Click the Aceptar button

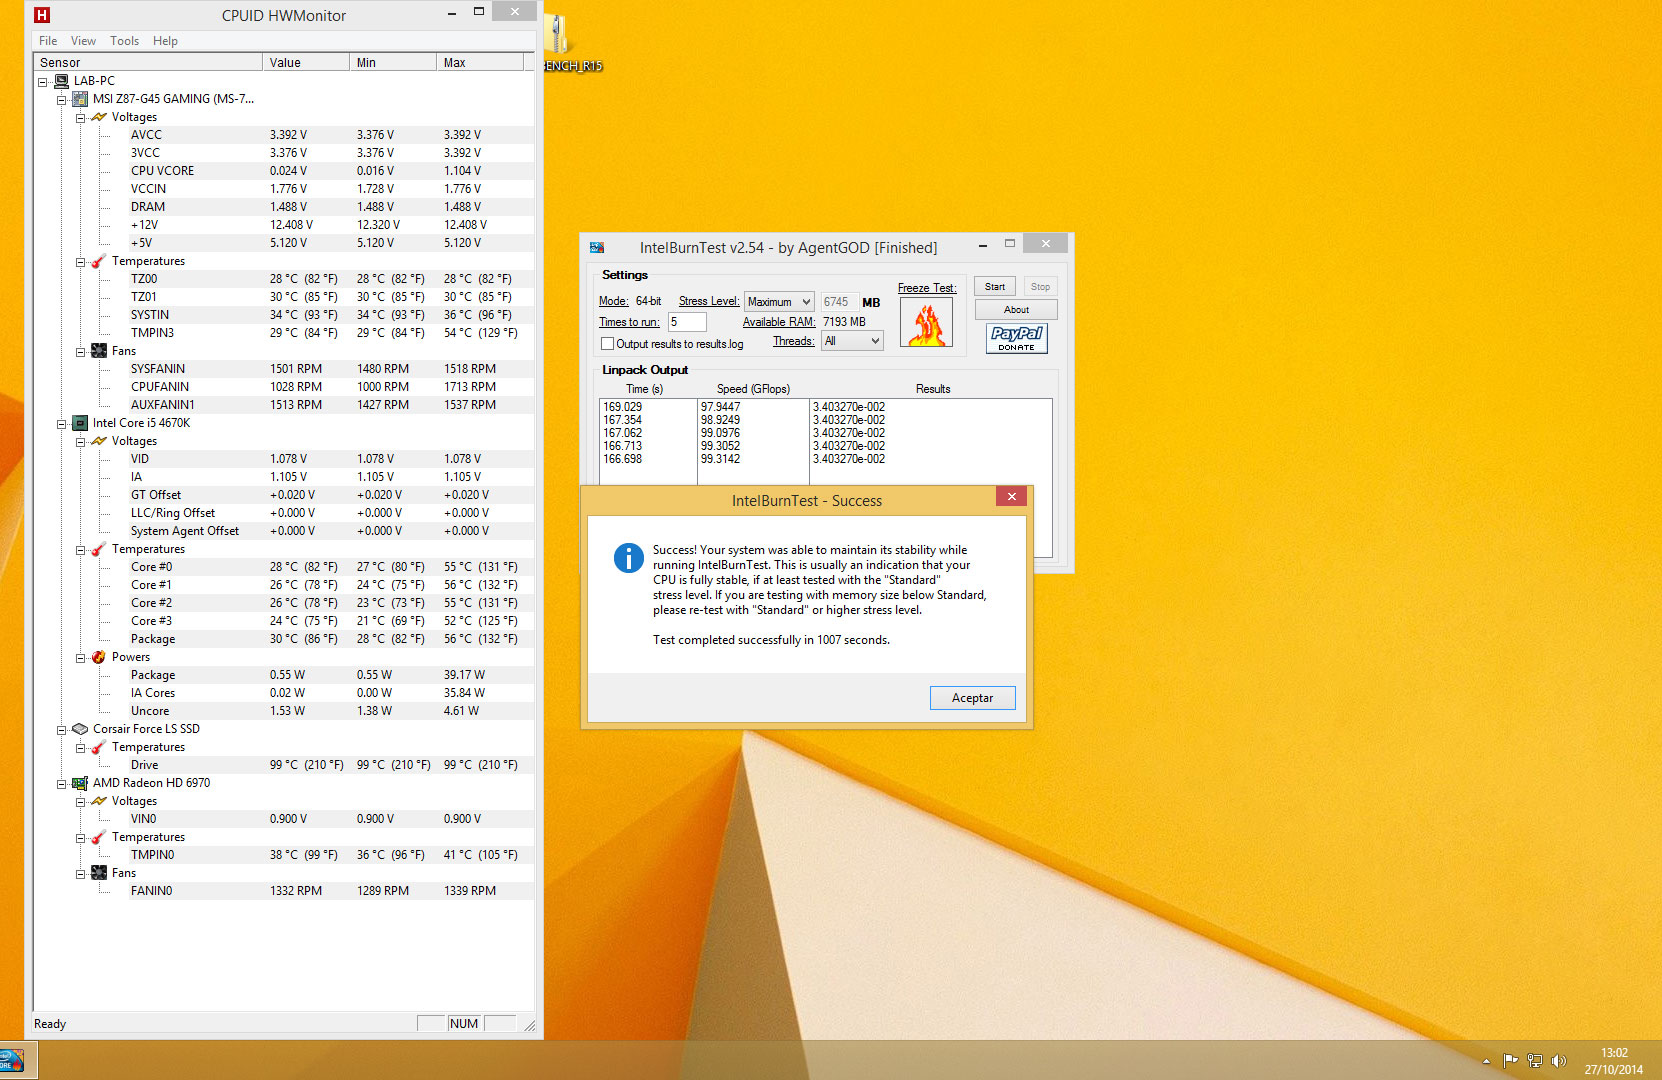tap(972, 698)
